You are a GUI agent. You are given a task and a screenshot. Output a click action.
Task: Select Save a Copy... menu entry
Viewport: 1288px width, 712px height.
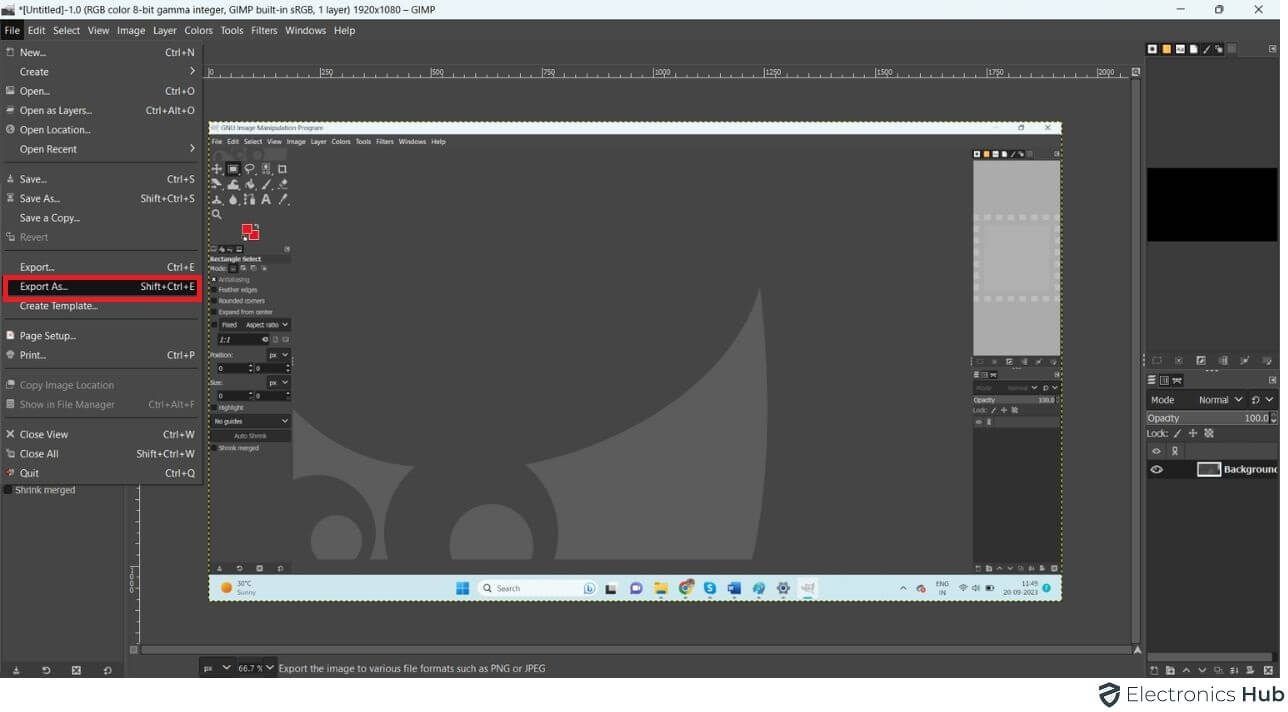coord(50,218)
